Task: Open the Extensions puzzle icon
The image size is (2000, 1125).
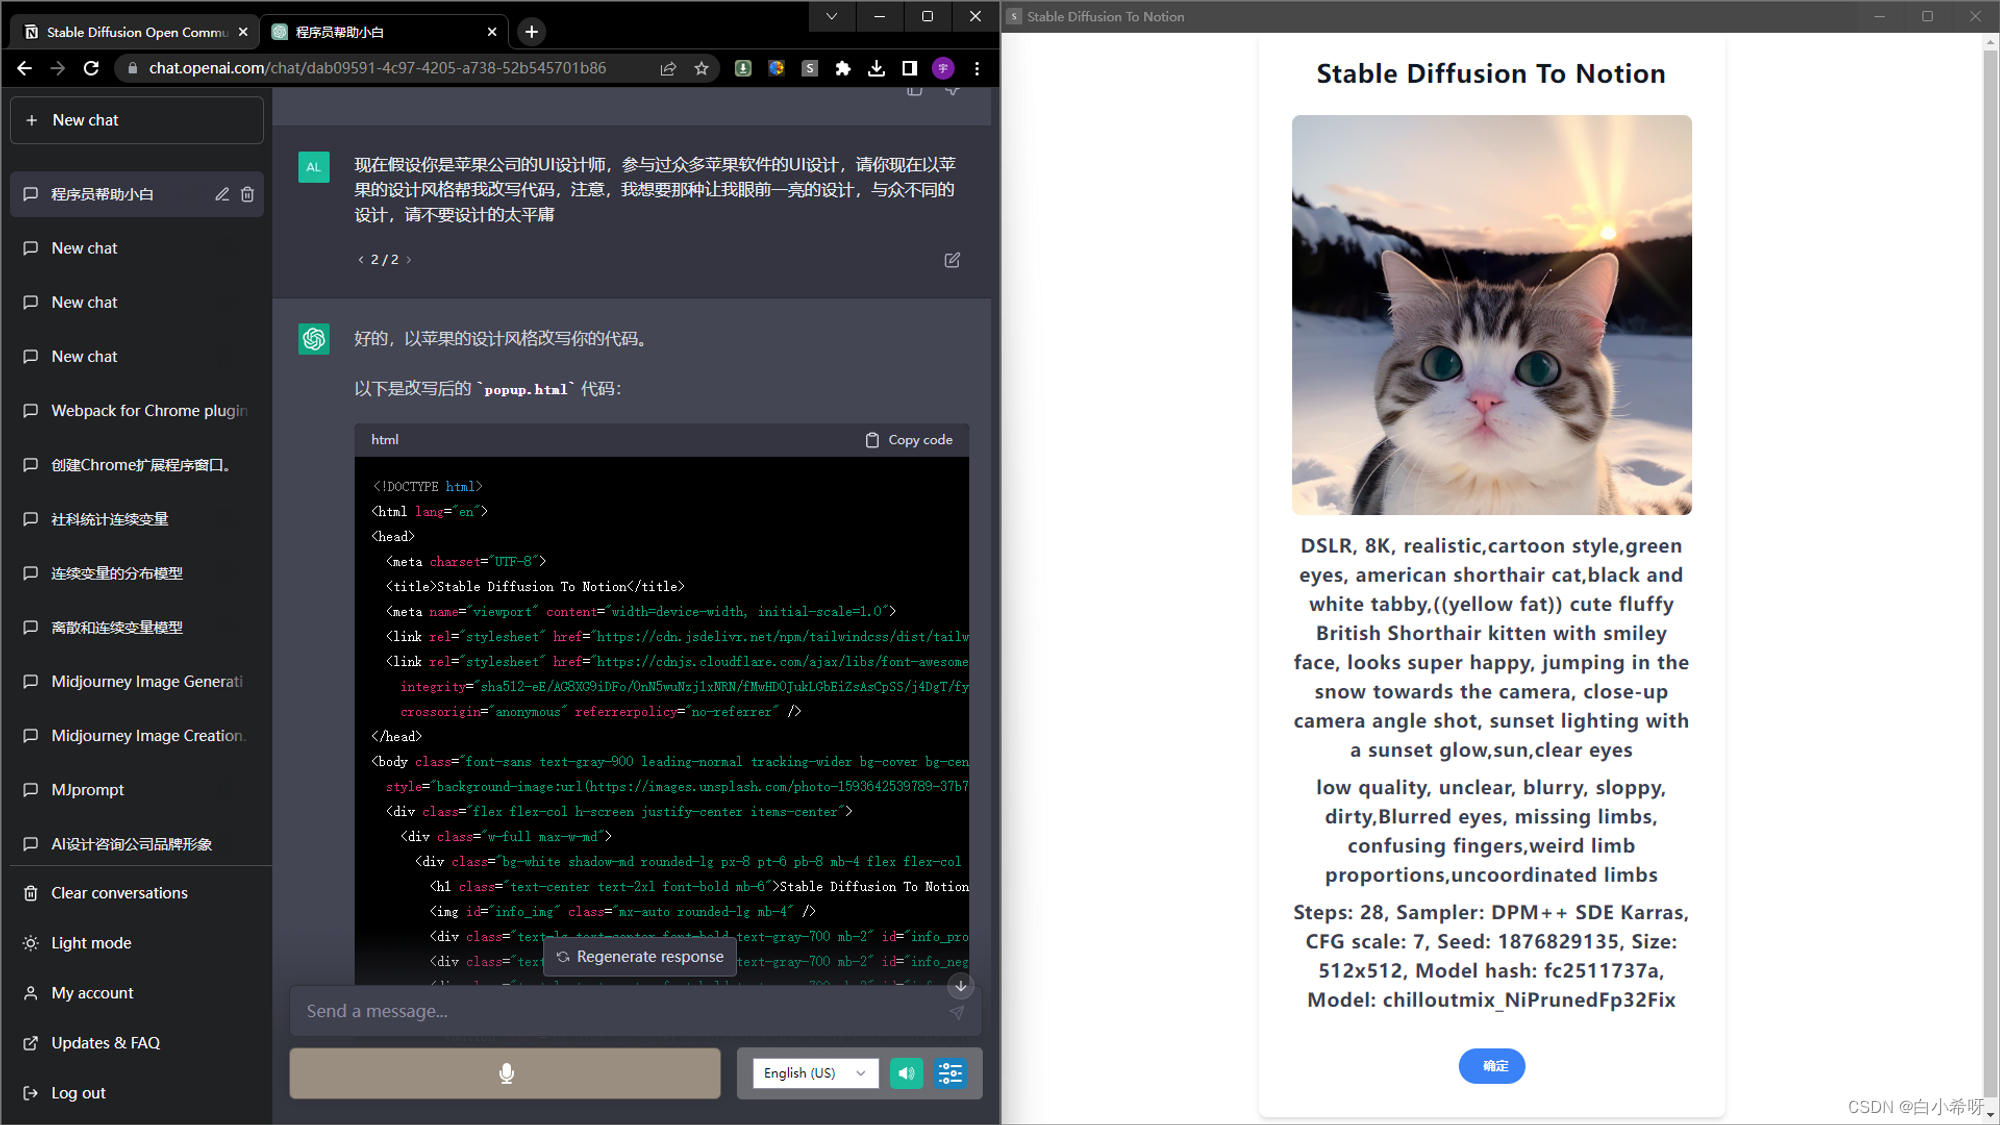Action: [843, 68]
